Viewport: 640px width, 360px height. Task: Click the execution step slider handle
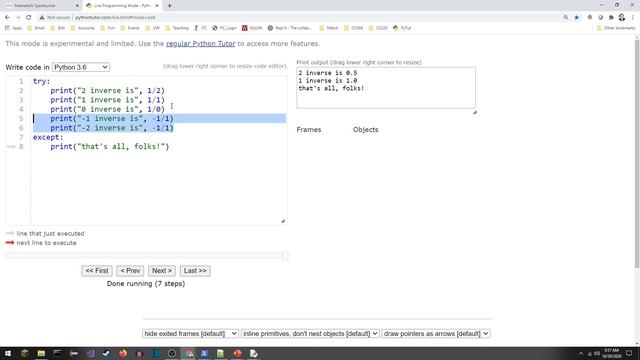coord(285,256)
